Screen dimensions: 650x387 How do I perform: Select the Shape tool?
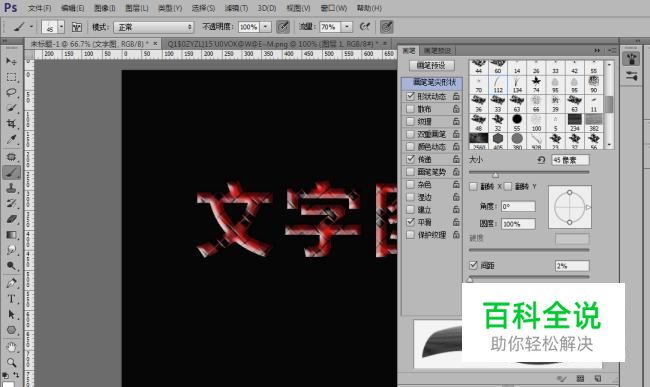click(11, 330)
